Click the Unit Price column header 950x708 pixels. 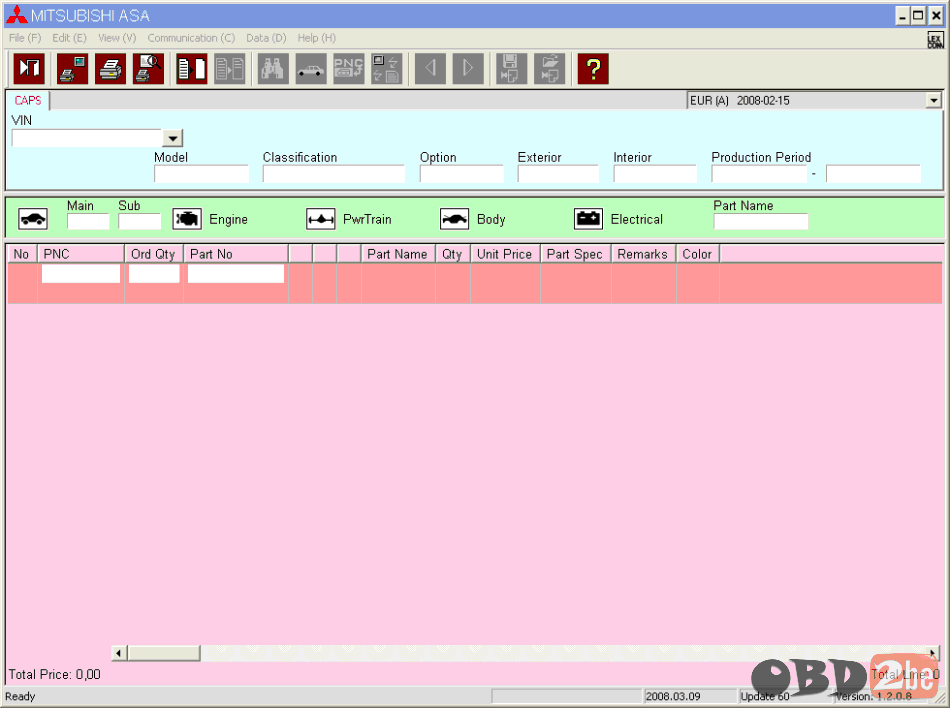coord(505,254)
